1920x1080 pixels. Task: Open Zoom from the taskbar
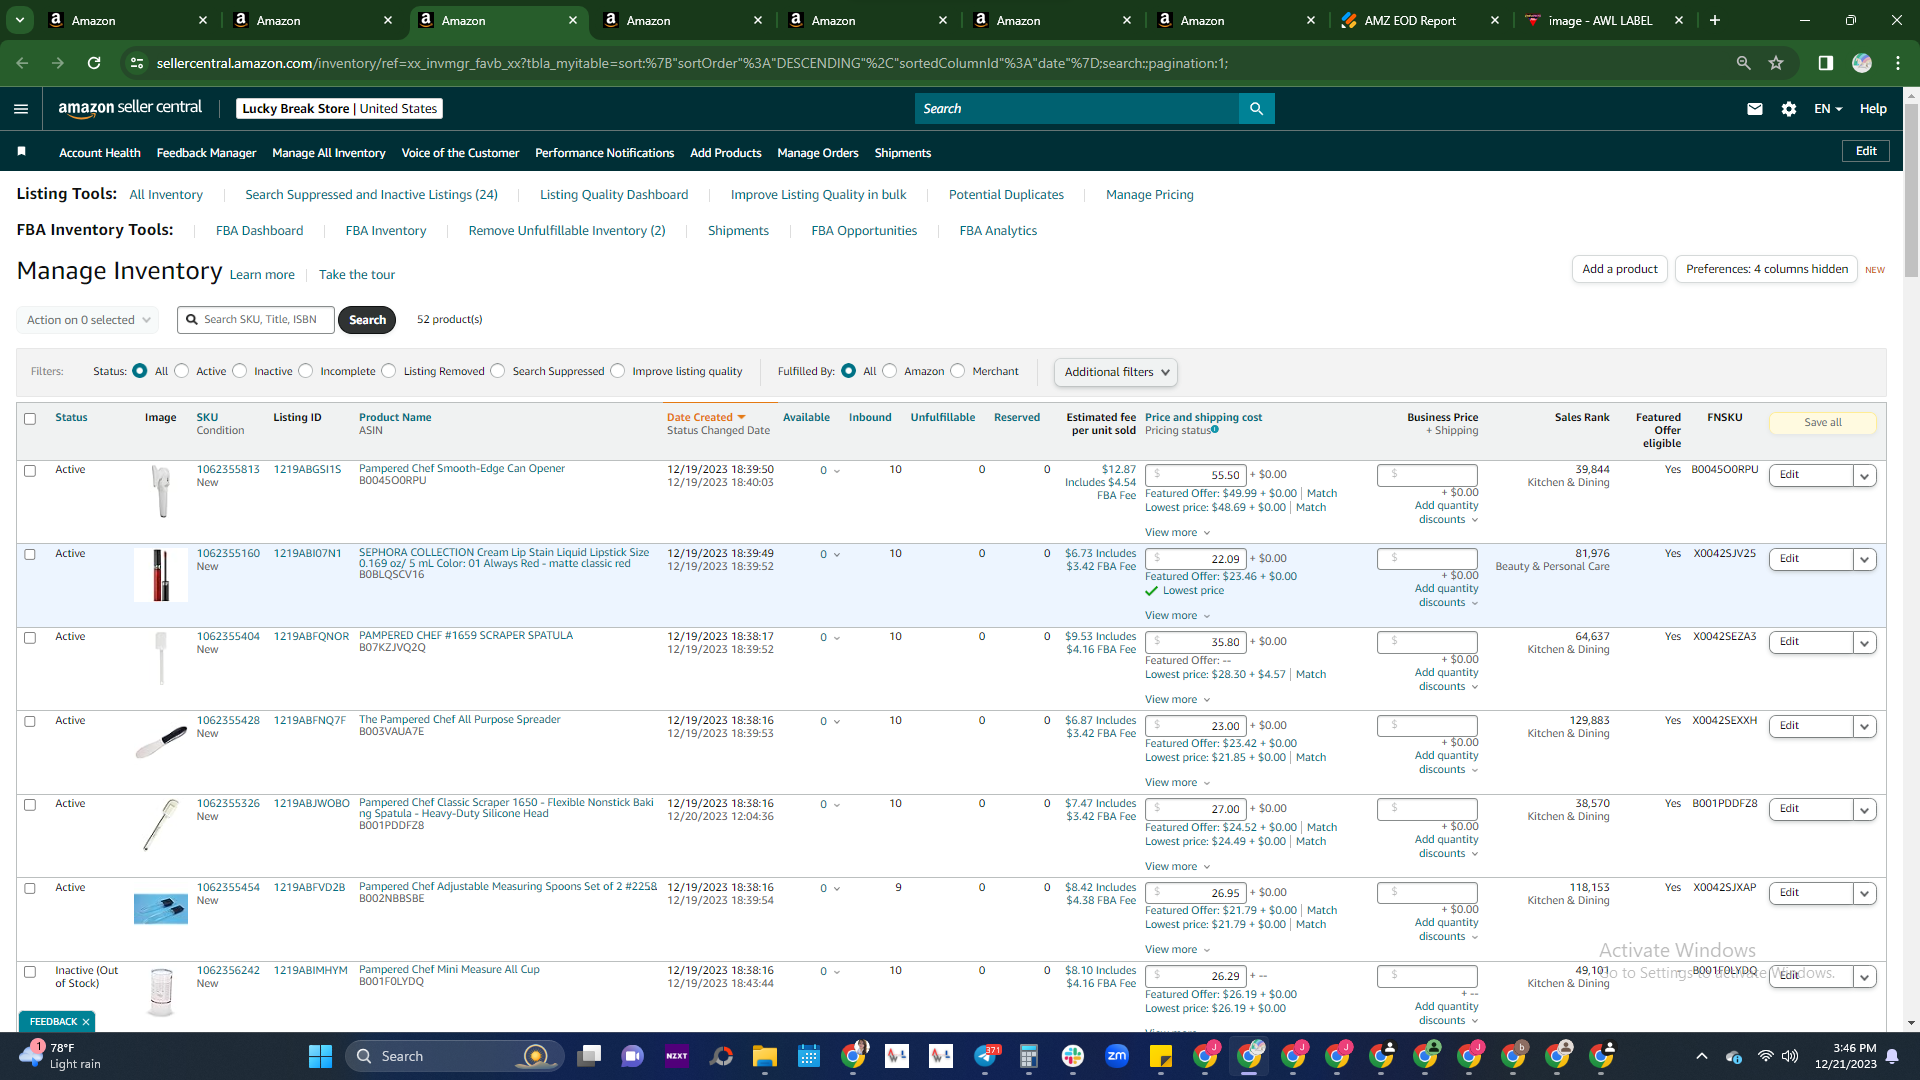tap(1117, 1056)
